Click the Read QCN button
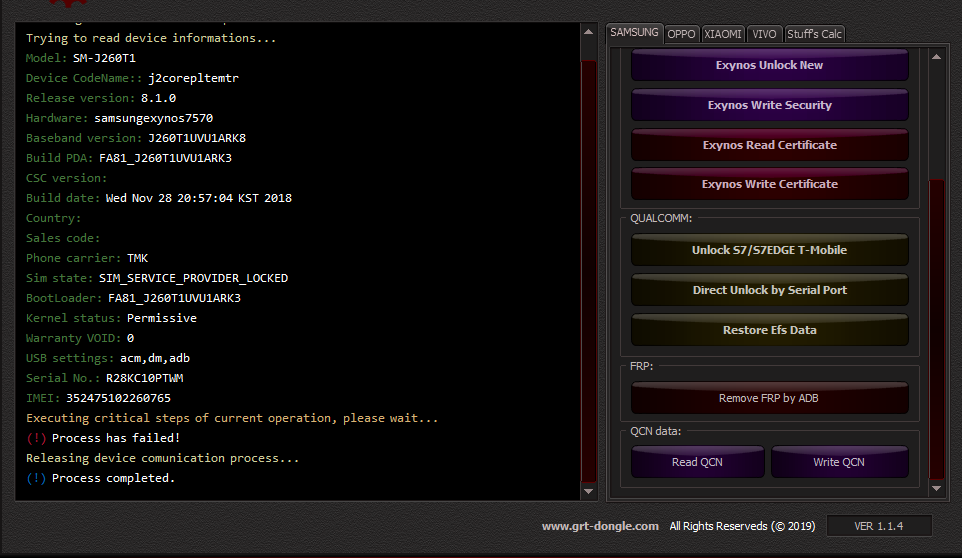Viewport: 962px width, 558px height. 698,462
